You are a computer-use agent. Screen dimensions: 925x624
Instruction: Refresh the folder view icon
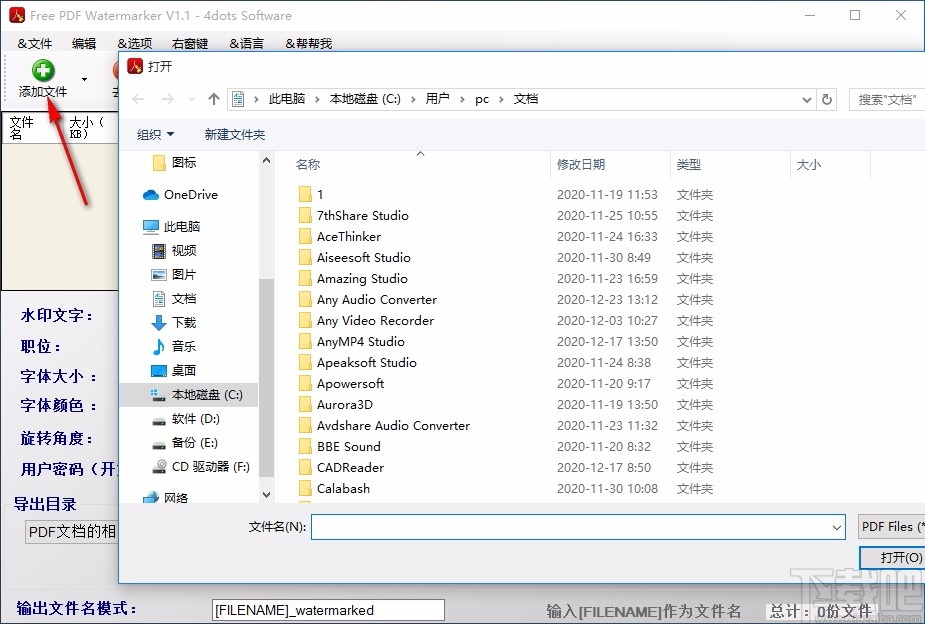[x=827, y=100]
